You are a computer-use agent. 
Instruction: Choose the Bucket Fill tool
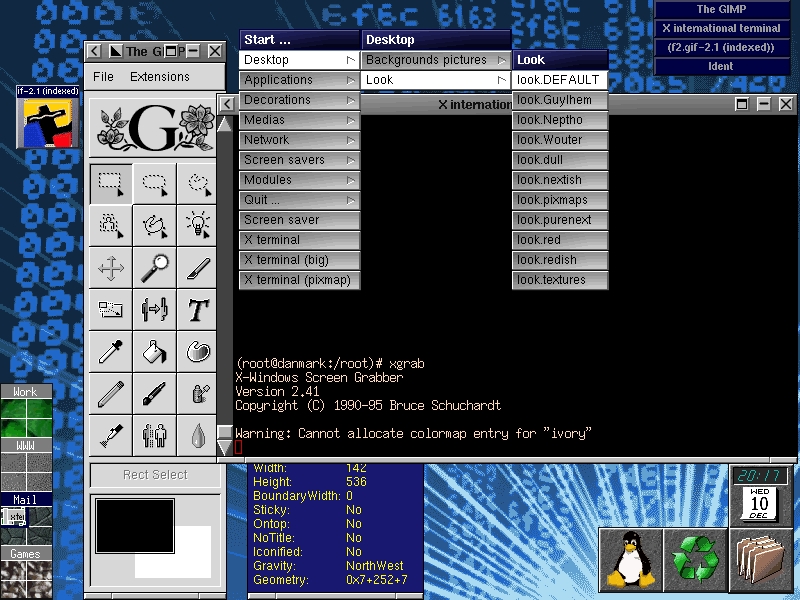154,351
